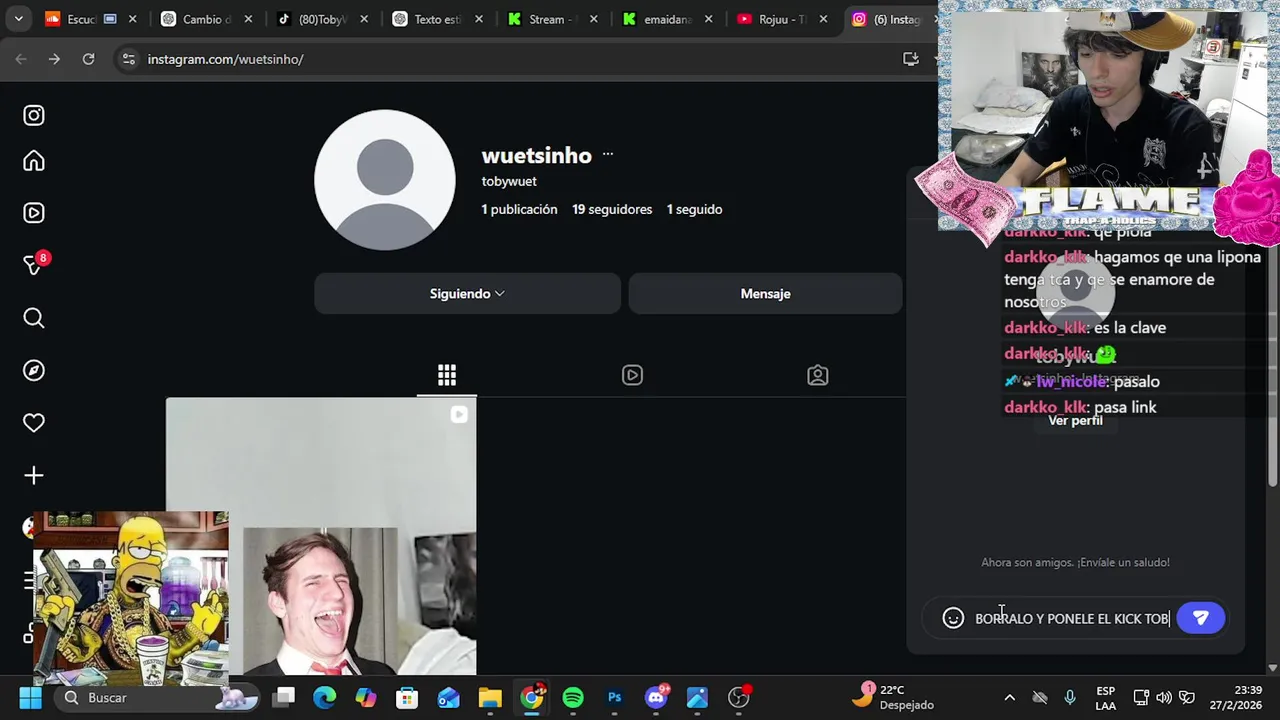Image resolution: width=1280 pixels, height=720 pixels.
Task: Open volume control in system tray
Action: point(1163,698)
